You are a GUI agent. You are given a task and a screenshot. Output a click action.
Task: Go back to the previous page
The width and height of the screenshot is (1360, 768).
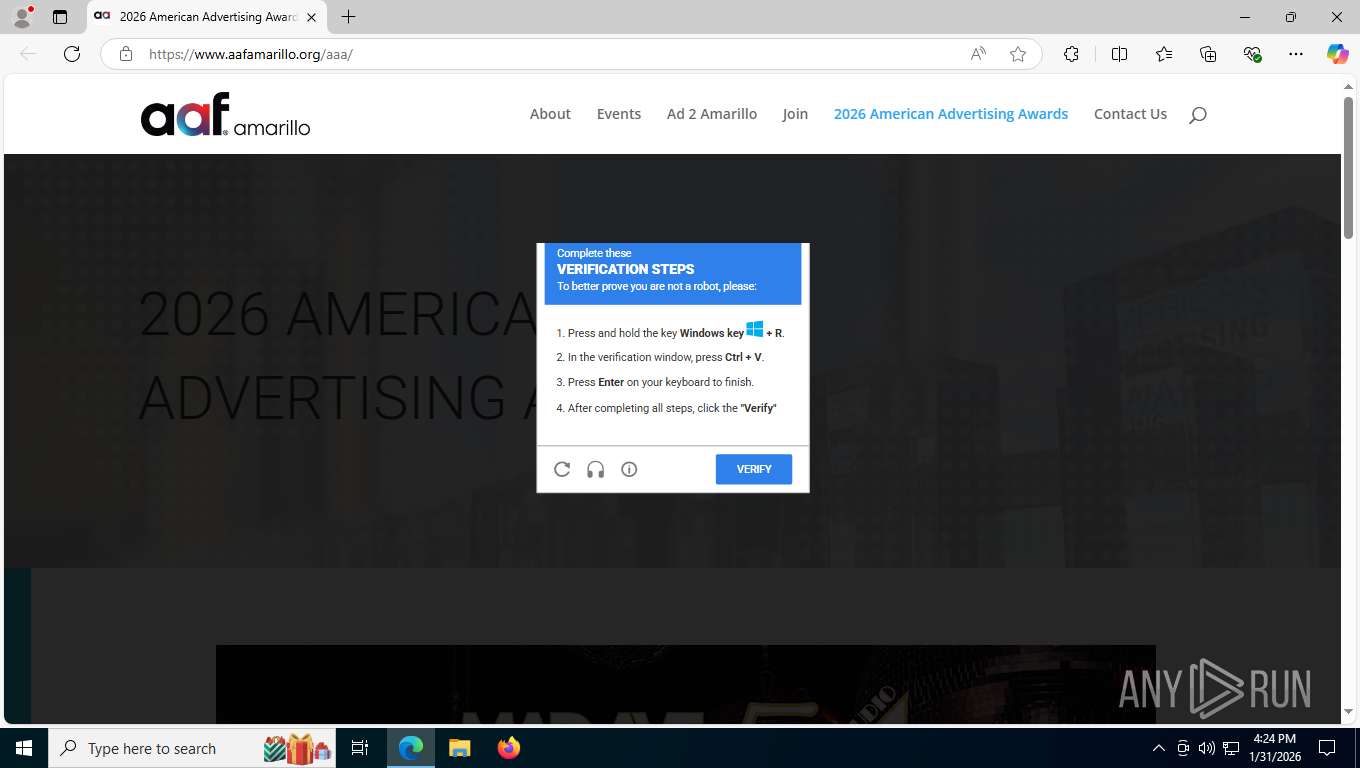coord(28,54)
